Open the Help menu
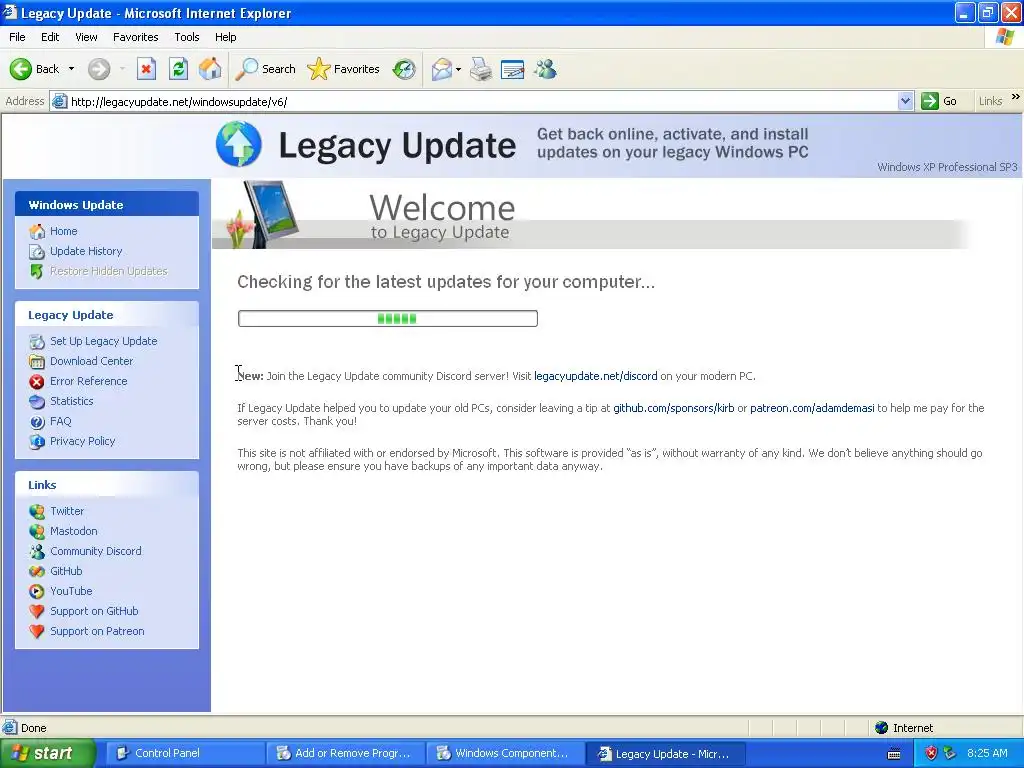This screenshot has height=768, width=1024. click(x=226, y=37)
